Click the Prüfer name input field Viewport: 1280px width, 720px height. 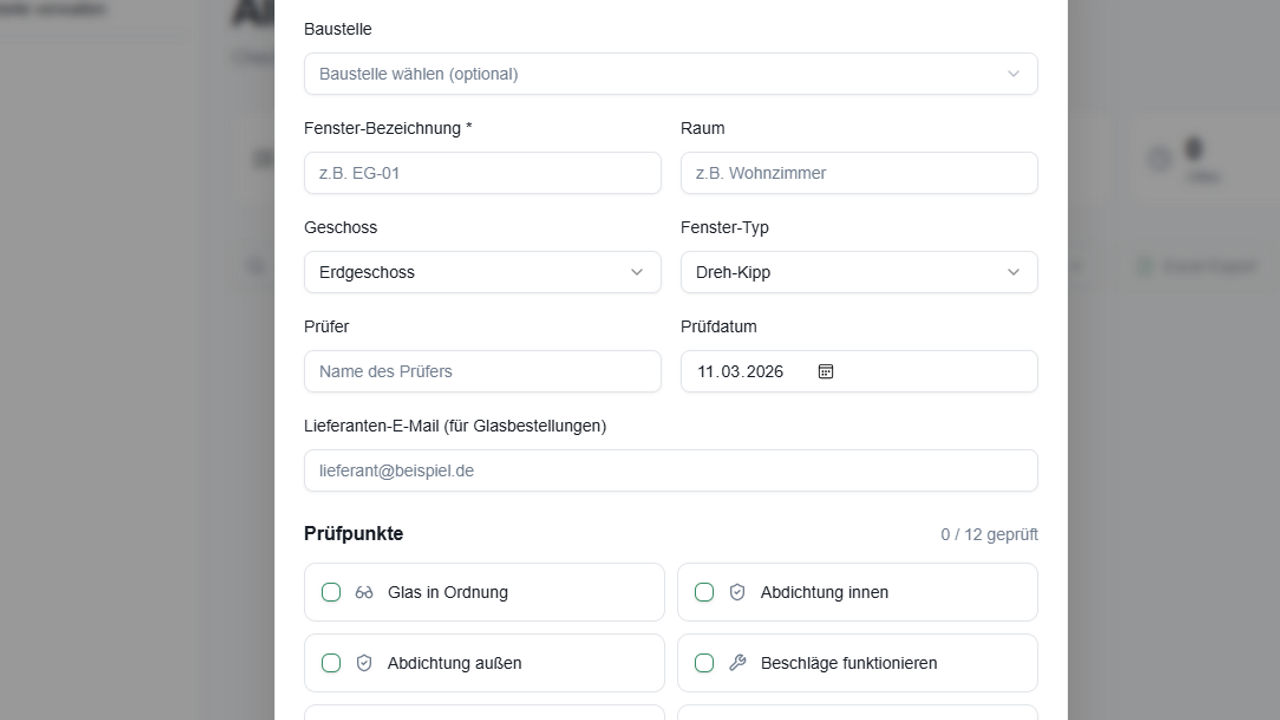482,371
